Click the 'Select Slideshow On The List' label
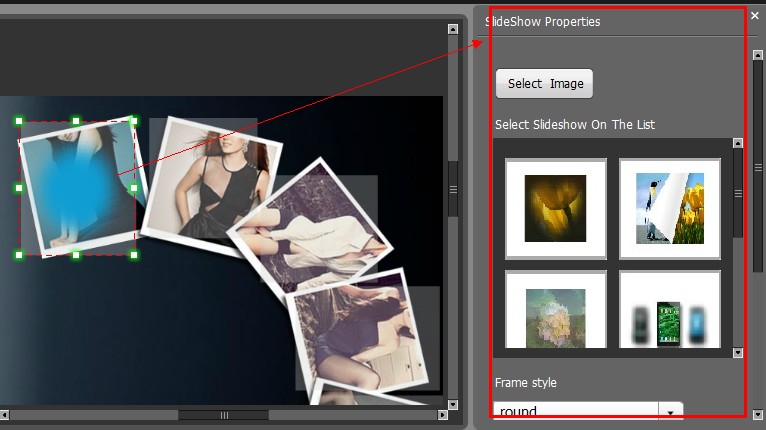 pos(575,125)
